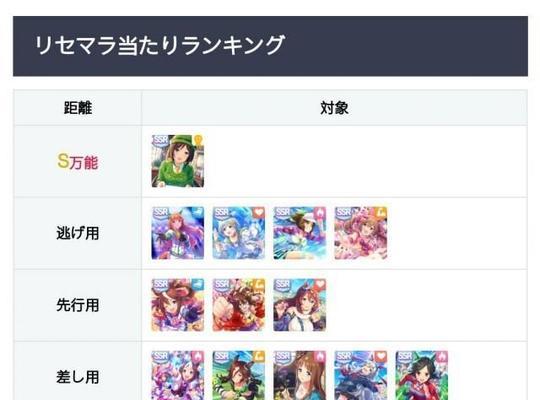Select the 先行用 category label
The width and height of the screenshot is (540, 400).
(x=78, y=305)
